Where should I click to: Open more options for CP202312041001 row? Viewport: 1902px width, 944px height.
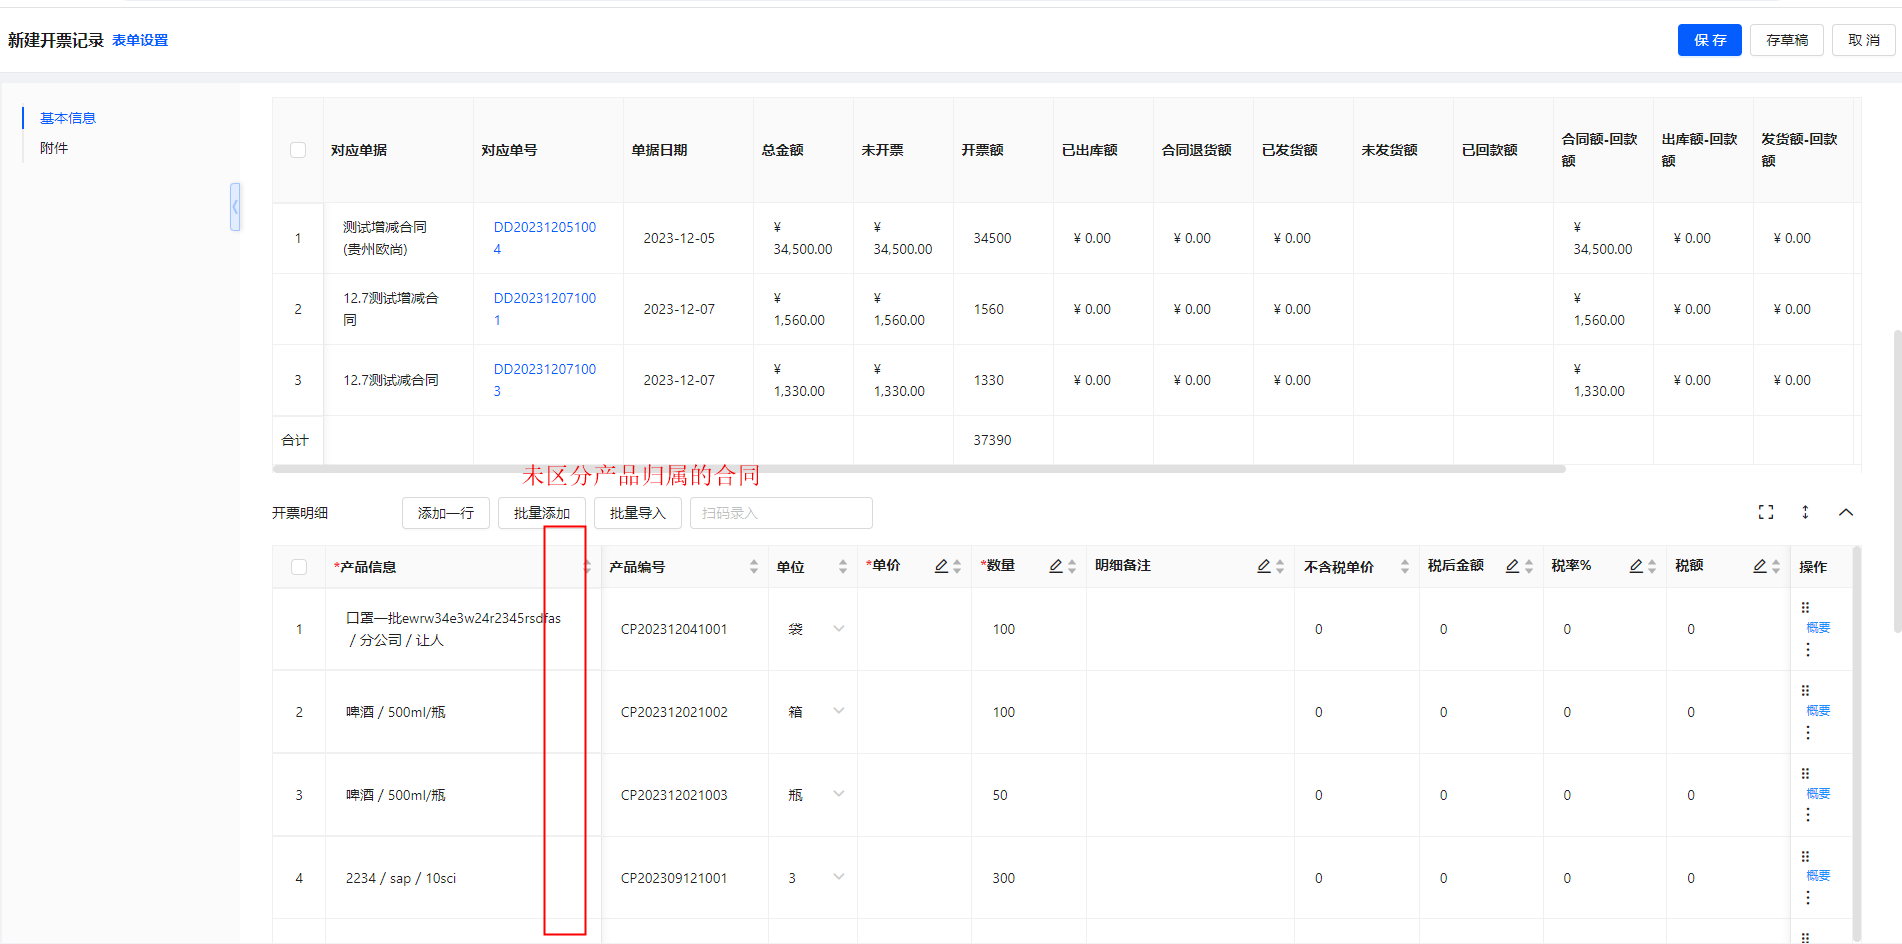pyautogui.click(x=1808, y=650)
